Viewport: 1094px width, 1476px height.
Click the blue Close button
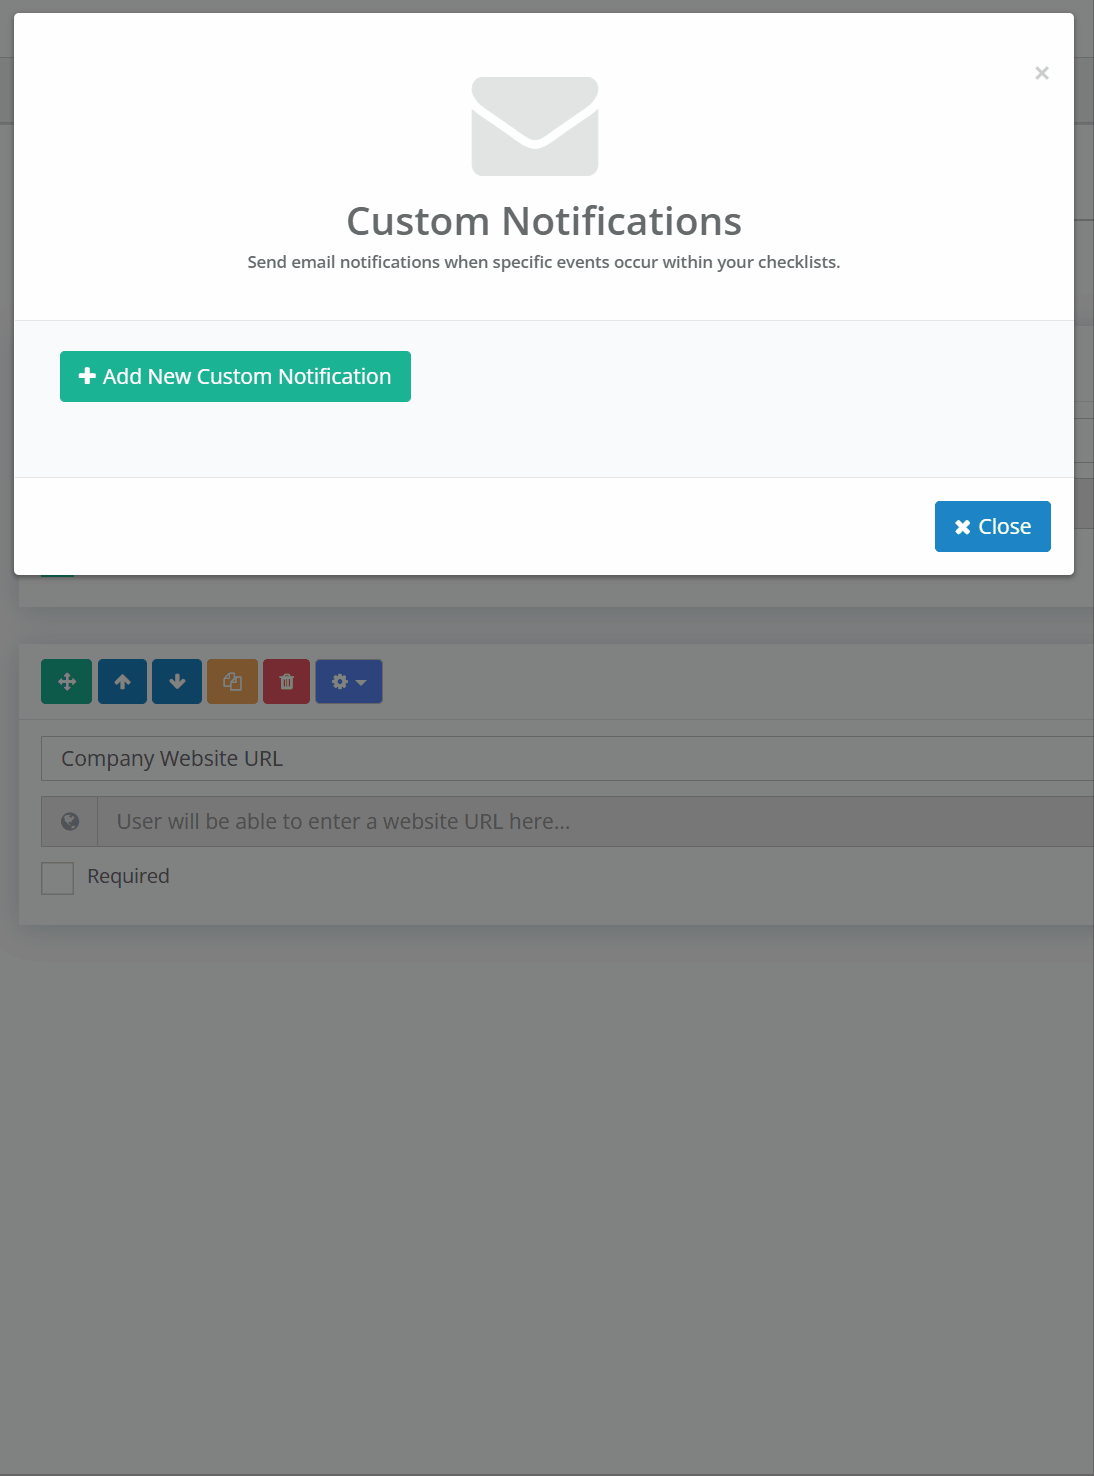(x=992, y=526)
